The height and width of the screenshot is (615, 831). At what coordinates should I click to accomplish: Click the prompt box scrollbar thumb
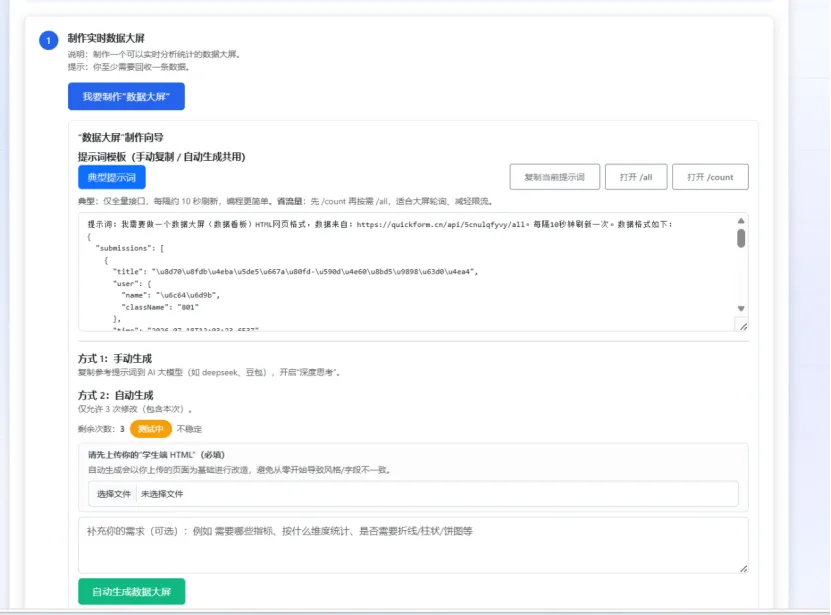pos(741,238)
